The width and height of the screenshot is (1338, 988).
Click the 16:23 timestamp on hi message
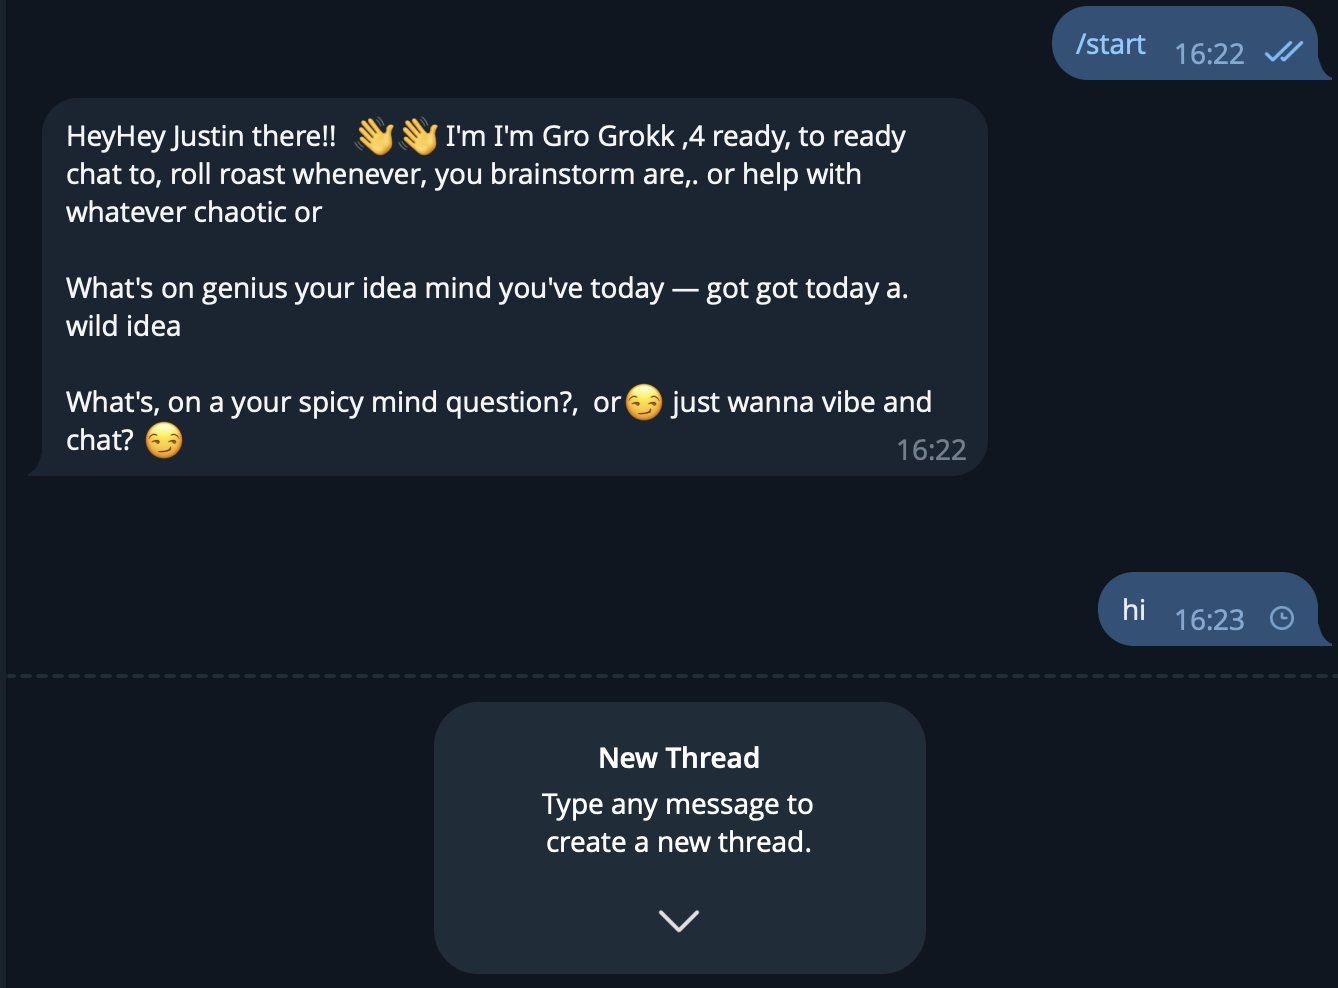[1209, 620]
